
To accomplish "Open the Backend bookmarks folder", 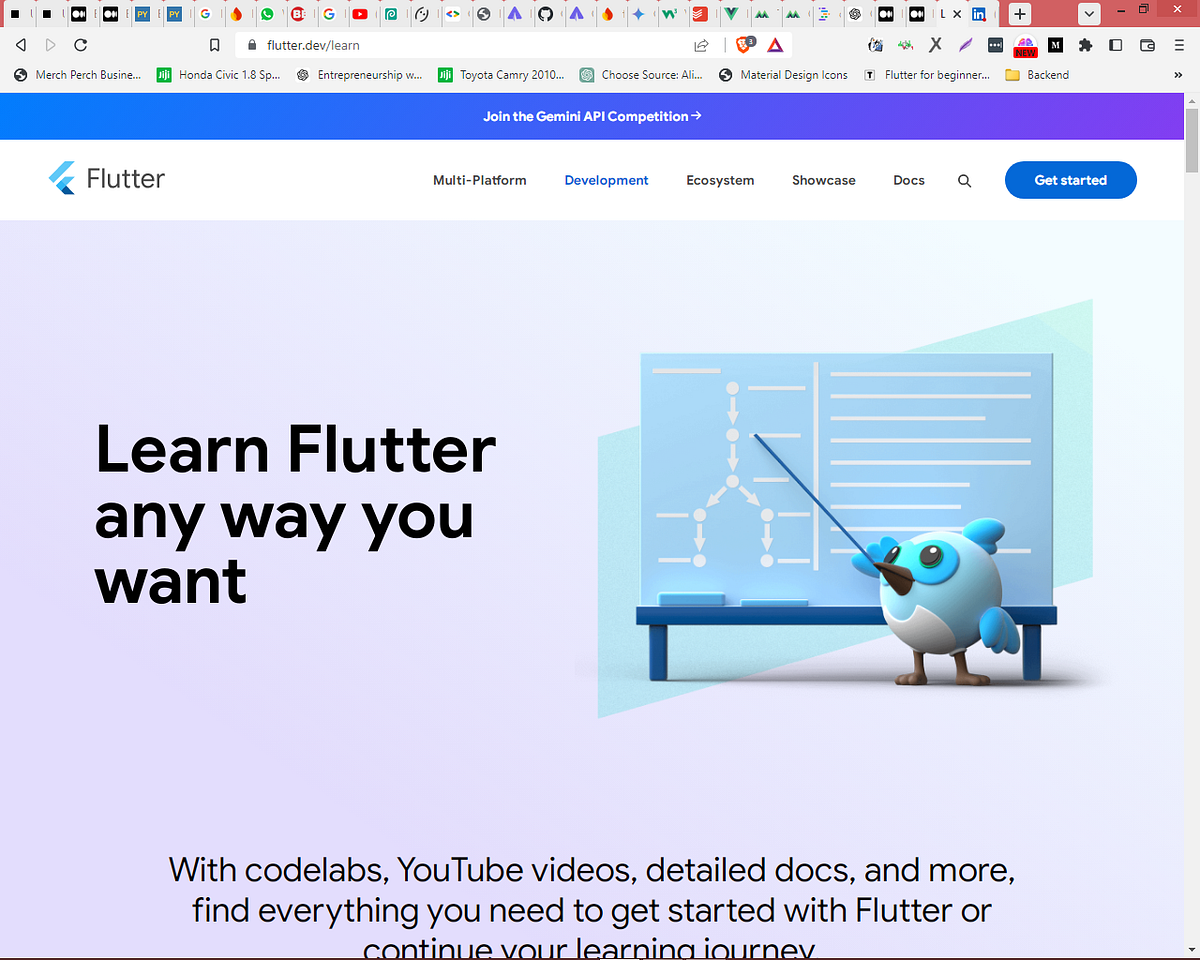I will 1037,75.
